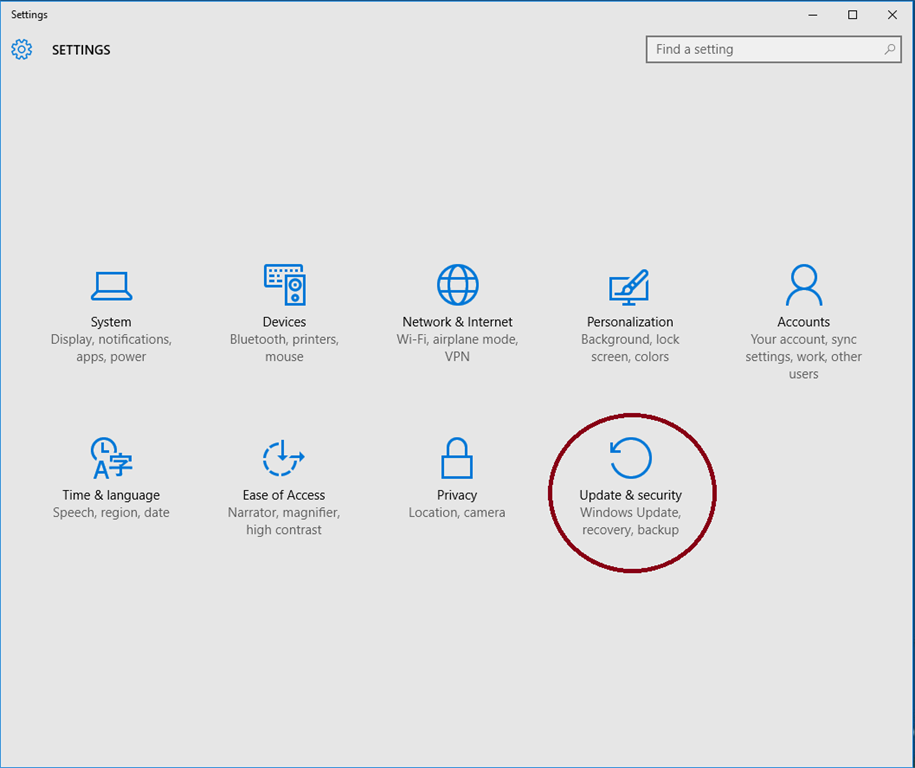Click the gear icon beside SETTINGS

point(21,49)
